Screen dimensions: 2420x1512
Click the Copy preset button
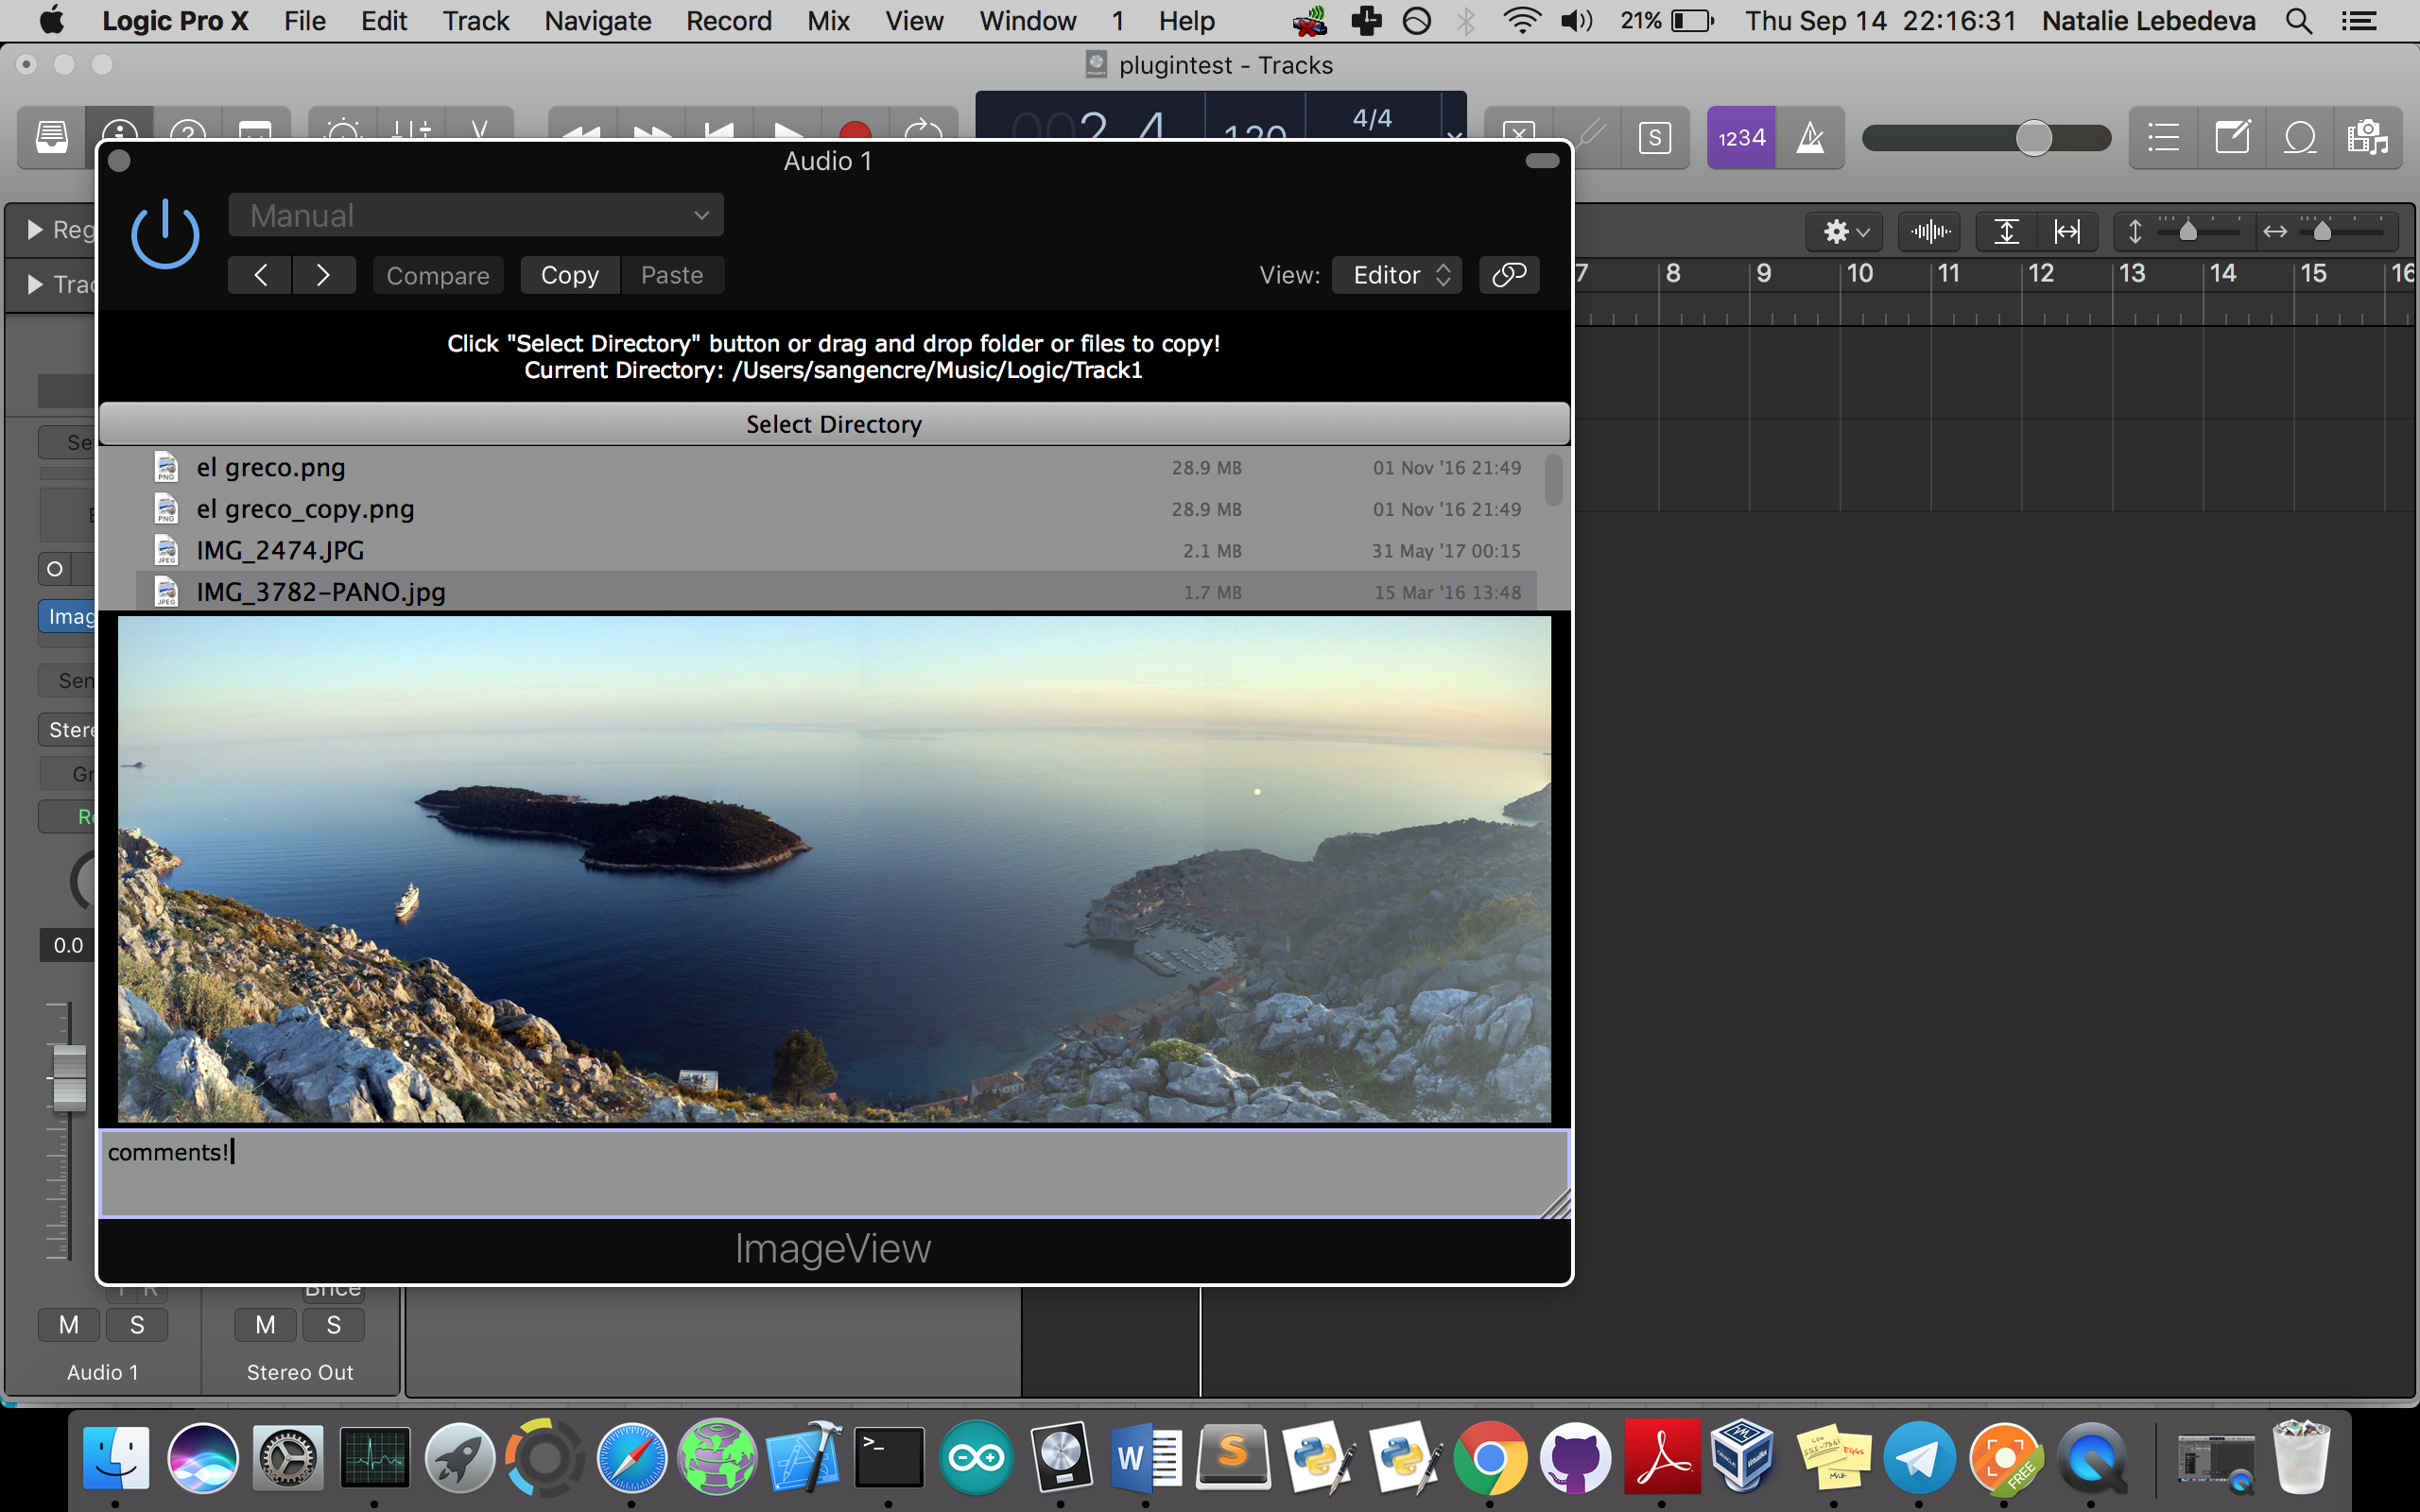tap(569, 275)
